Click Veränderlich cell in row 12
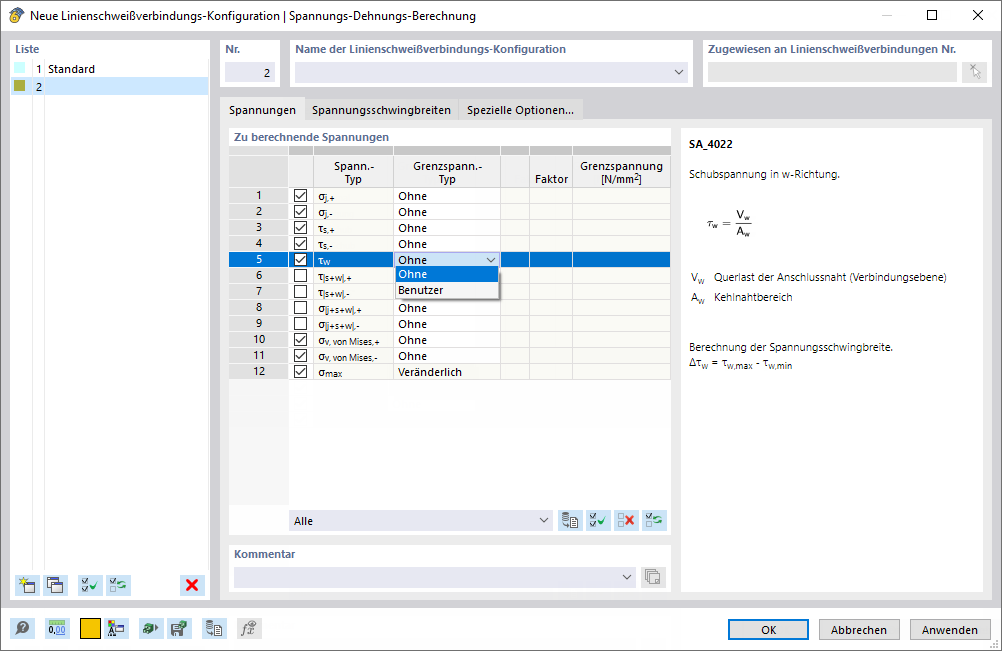The height and width of the screenshot is (651, 1002). tap(447, 372)
